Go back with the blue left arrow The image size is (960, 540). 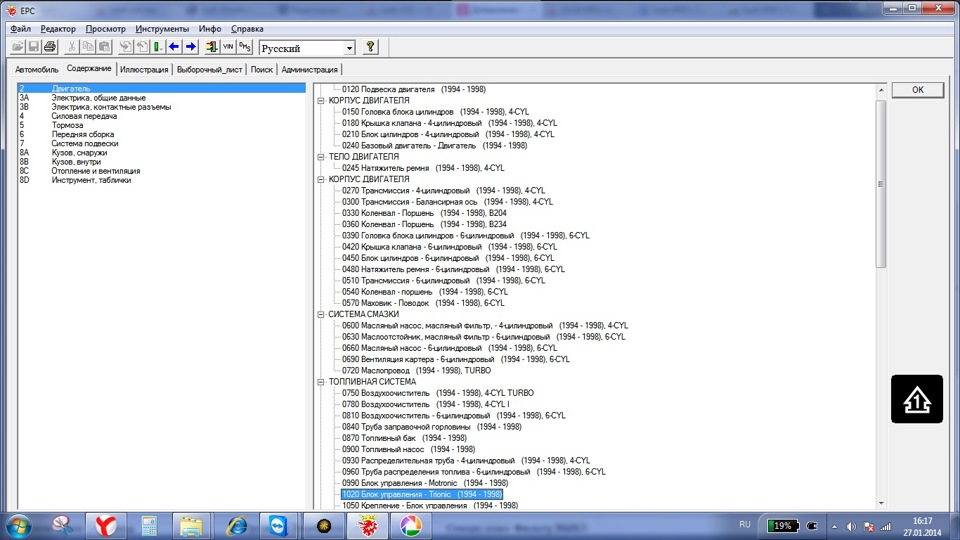click(174, 47)
